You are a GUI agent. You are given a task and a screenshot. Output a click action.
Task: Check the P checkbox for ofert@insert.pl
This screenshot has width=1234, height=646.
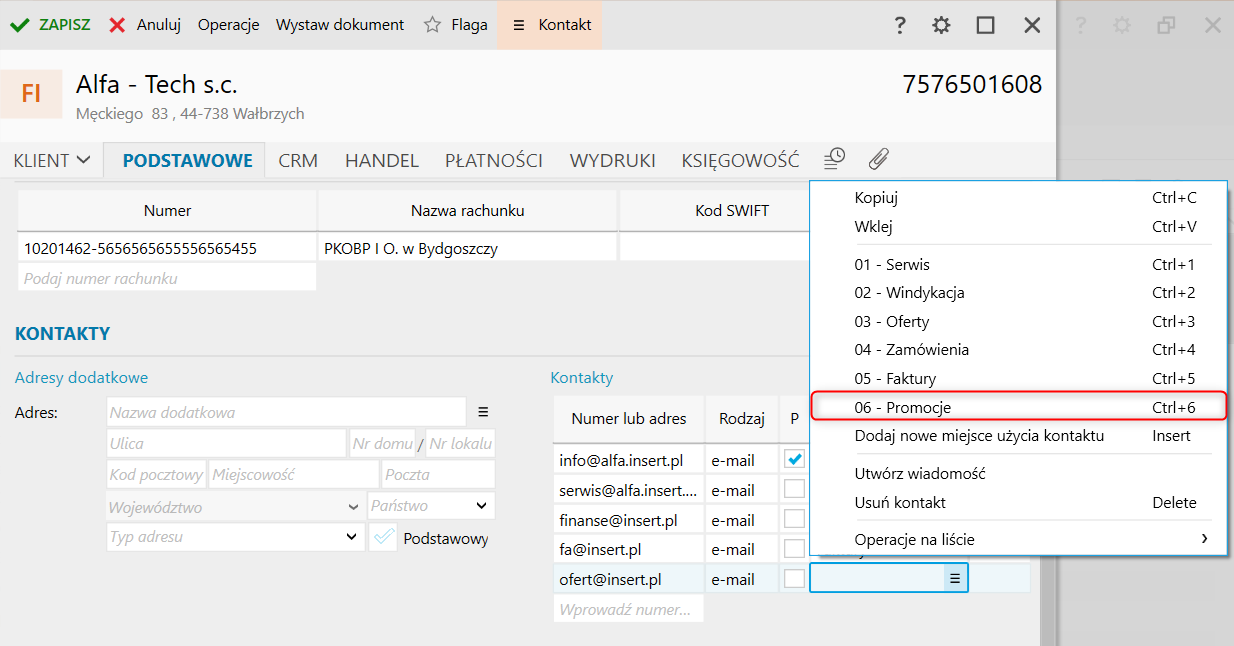click(x=794, y=578)
